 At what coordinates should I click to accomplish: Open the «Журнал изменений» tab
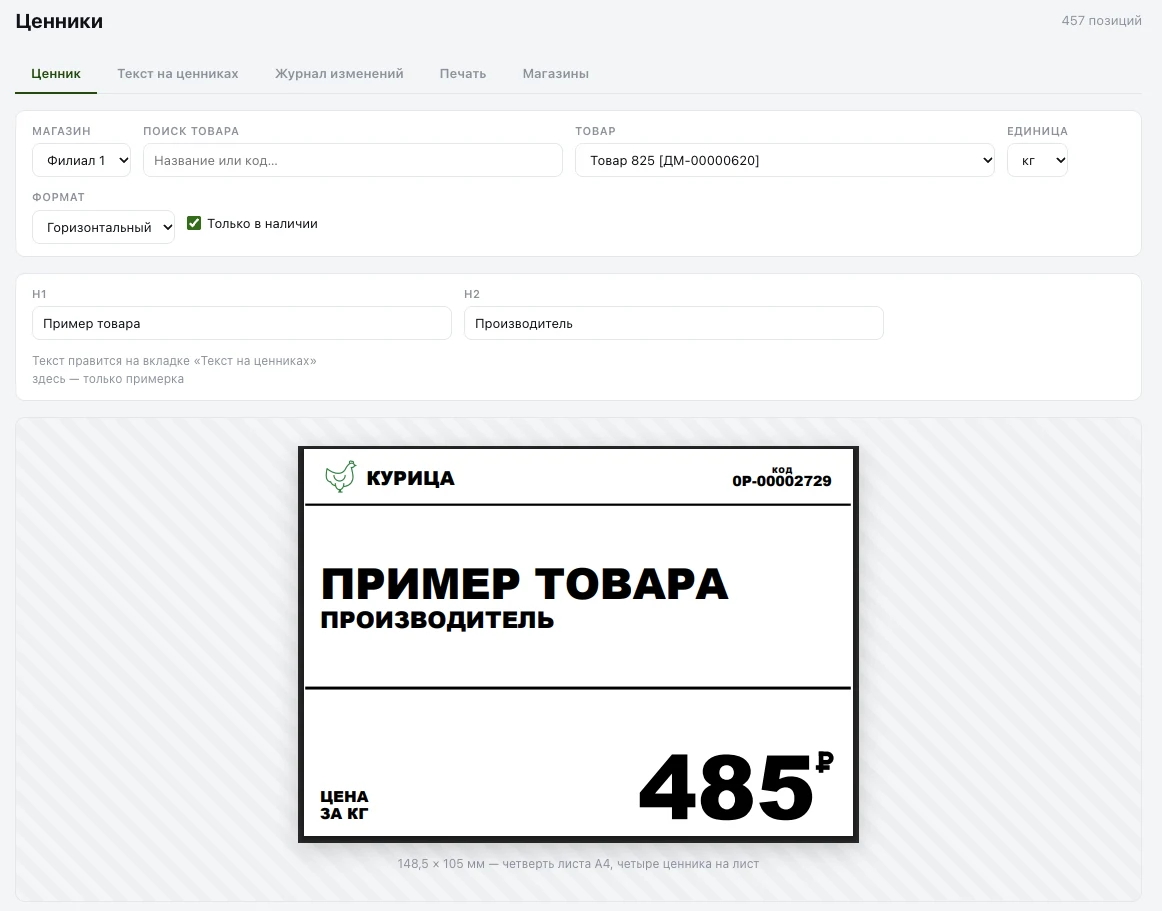339,73
